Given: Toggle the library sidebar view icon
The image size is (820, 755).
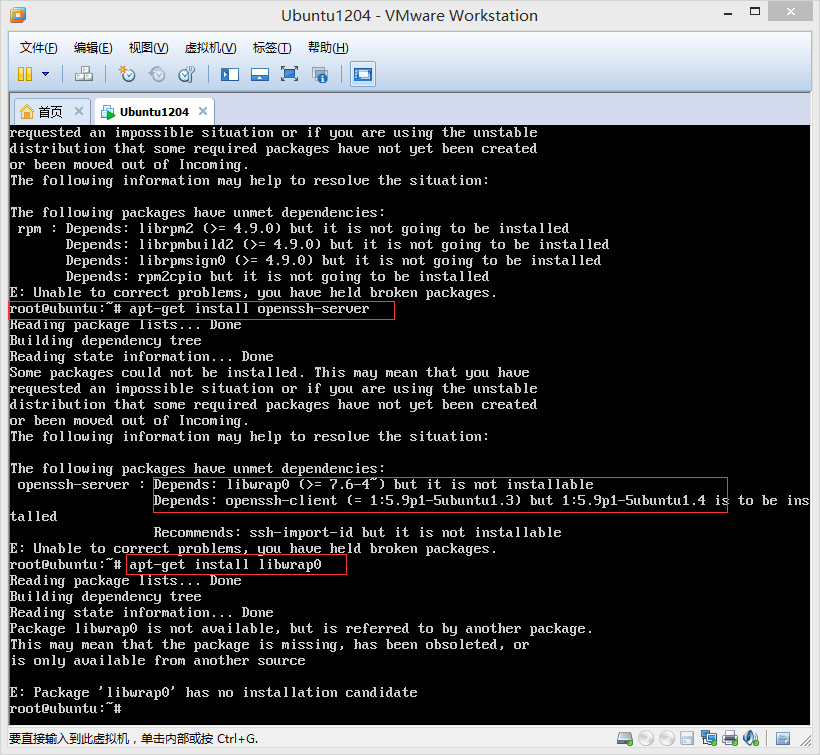Looking at the screenshot, I should (x=230, y=74).
